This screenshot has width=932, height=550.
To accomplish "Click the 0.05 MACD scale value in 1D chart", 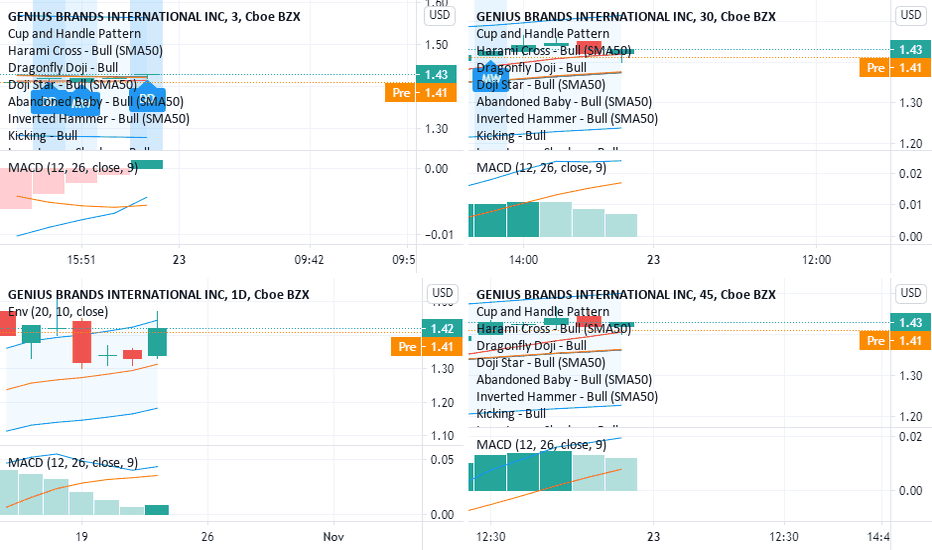I will click(x=442, y=460).
